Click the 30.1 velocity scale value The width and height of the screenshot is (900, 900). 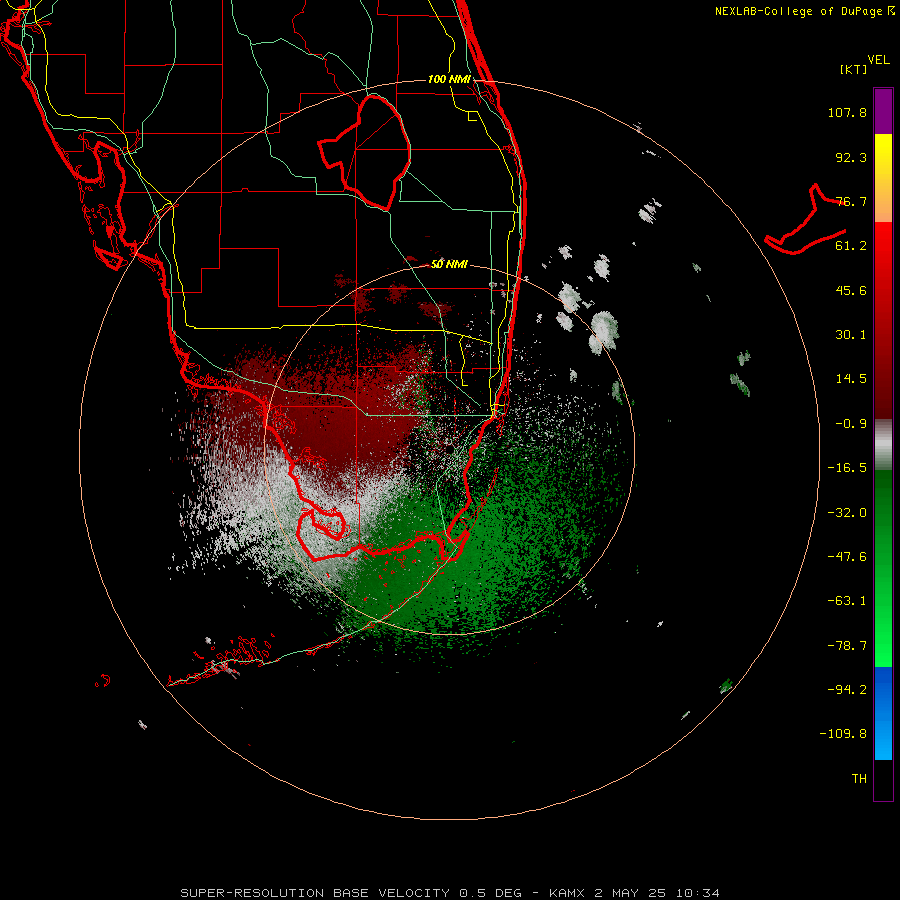[851, 335]
